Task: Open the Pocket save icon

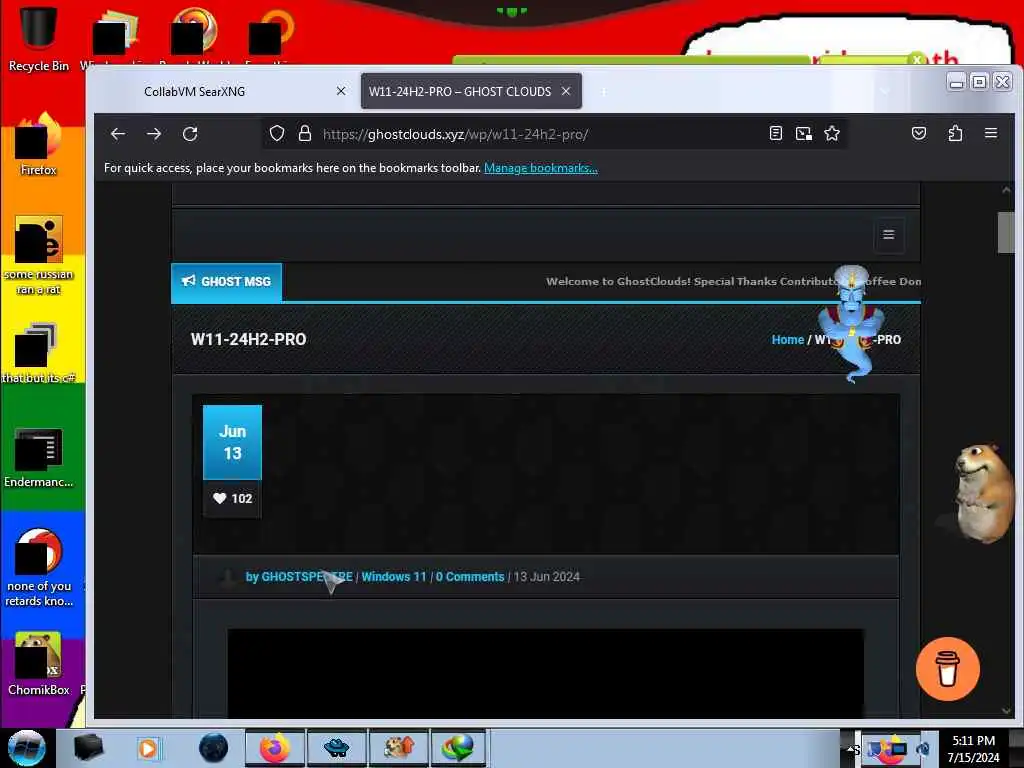Action: tap(919, 133)
